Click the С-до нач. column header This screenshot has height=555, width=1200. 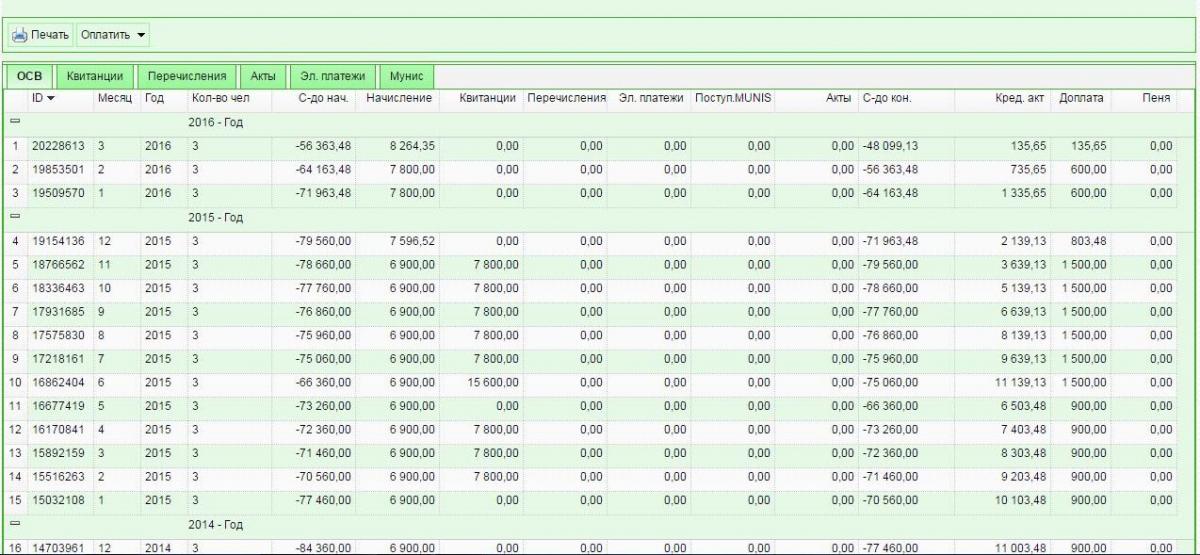point(323,98)
